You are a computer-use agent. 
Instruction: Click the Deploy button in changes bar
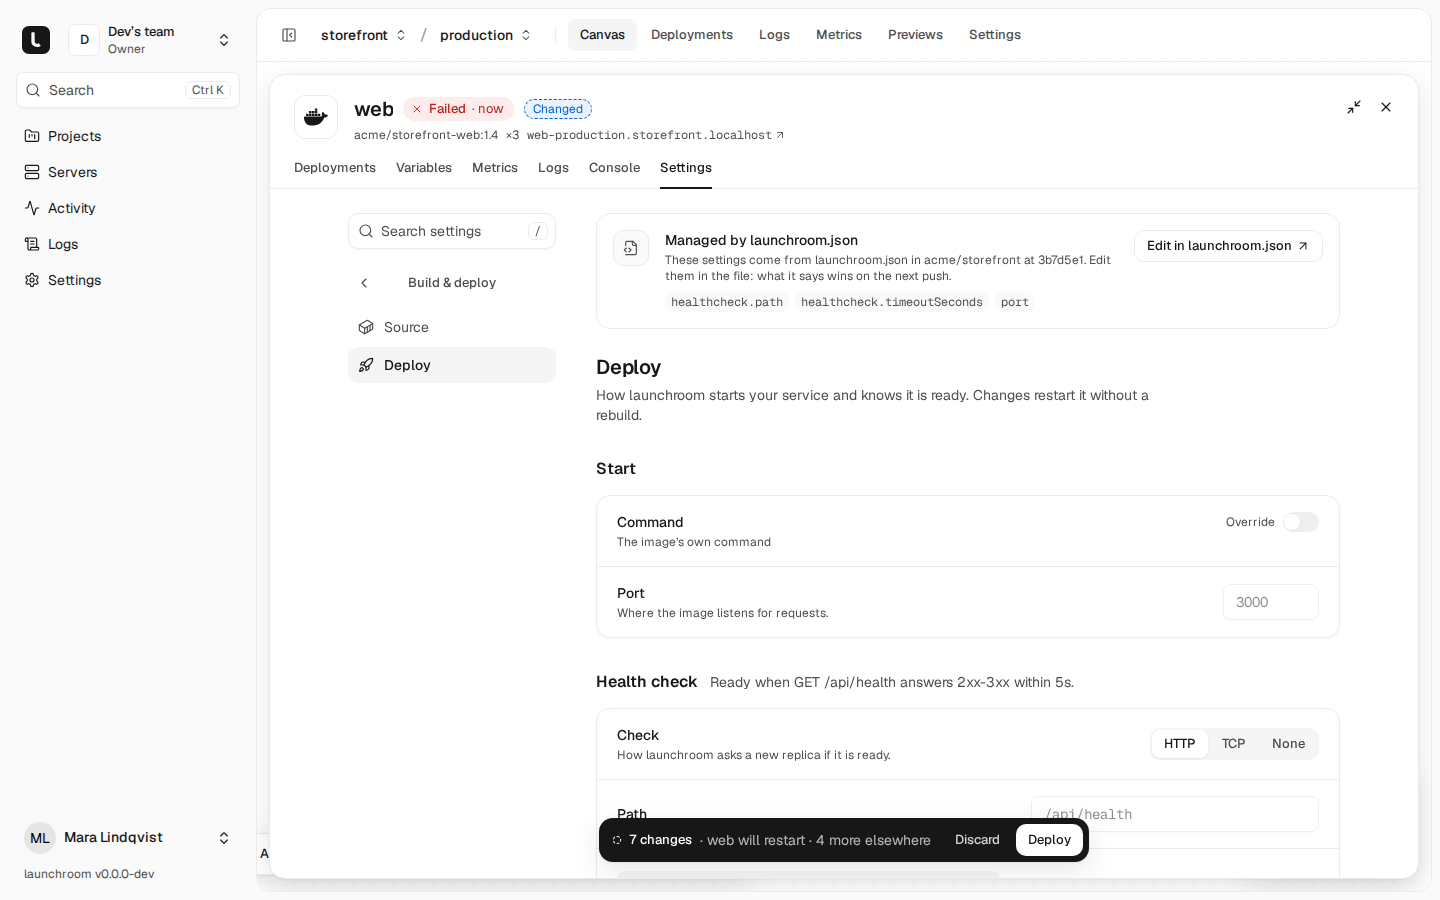coord(1049,840)
